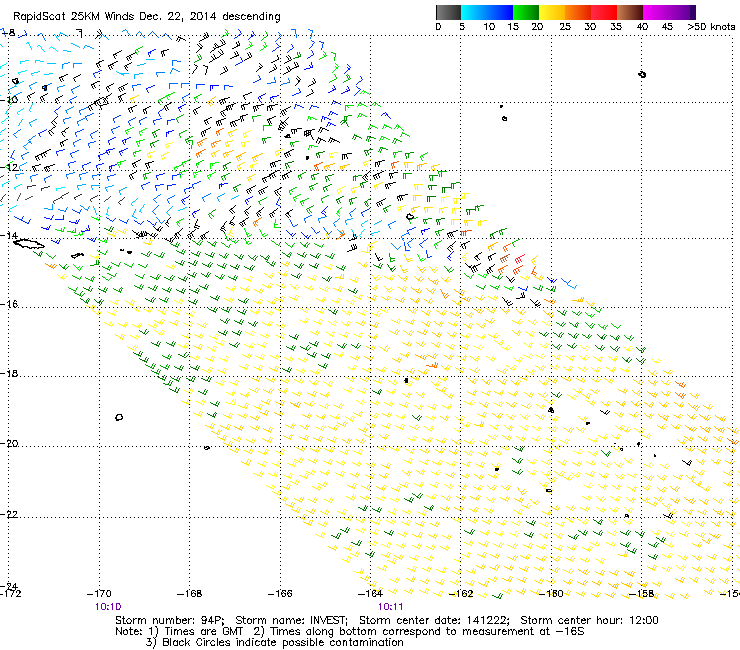Image resolution: width=740 pixels, height=650 pixels.
Task: Click the '-162' longitude axis label
Action: tap(461, 593)
